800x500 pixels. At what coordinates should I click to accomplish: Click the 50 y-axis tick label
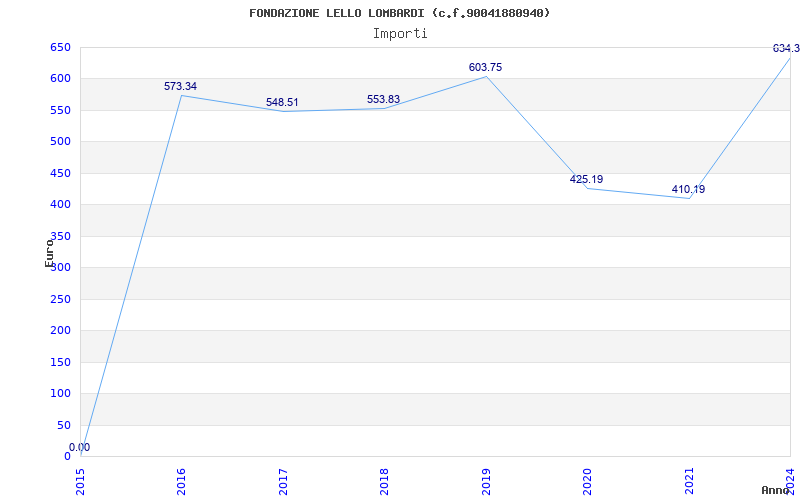[63, 425]
